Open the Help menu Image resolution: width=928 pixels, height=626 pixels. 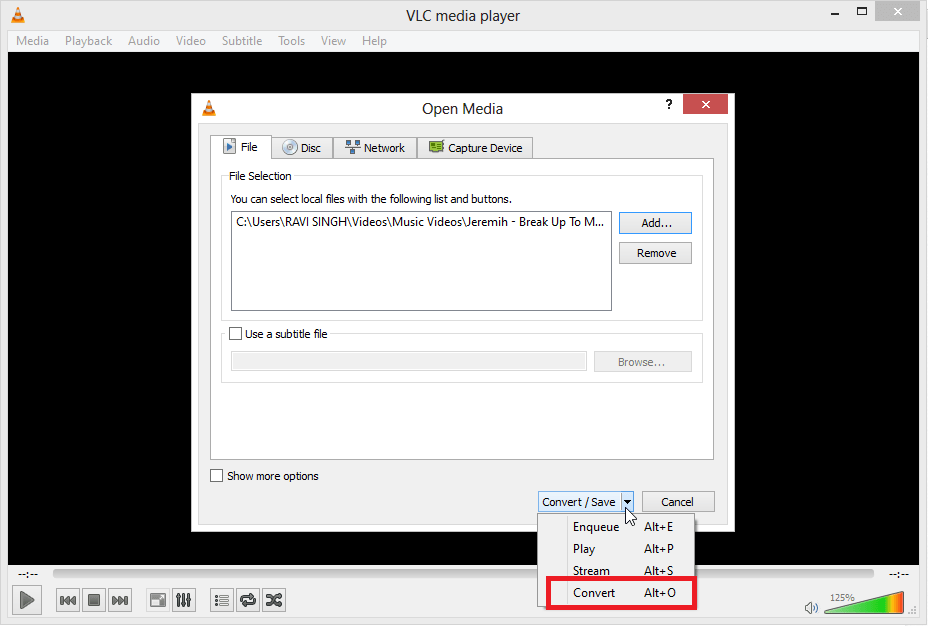click(x=374, y=41)
